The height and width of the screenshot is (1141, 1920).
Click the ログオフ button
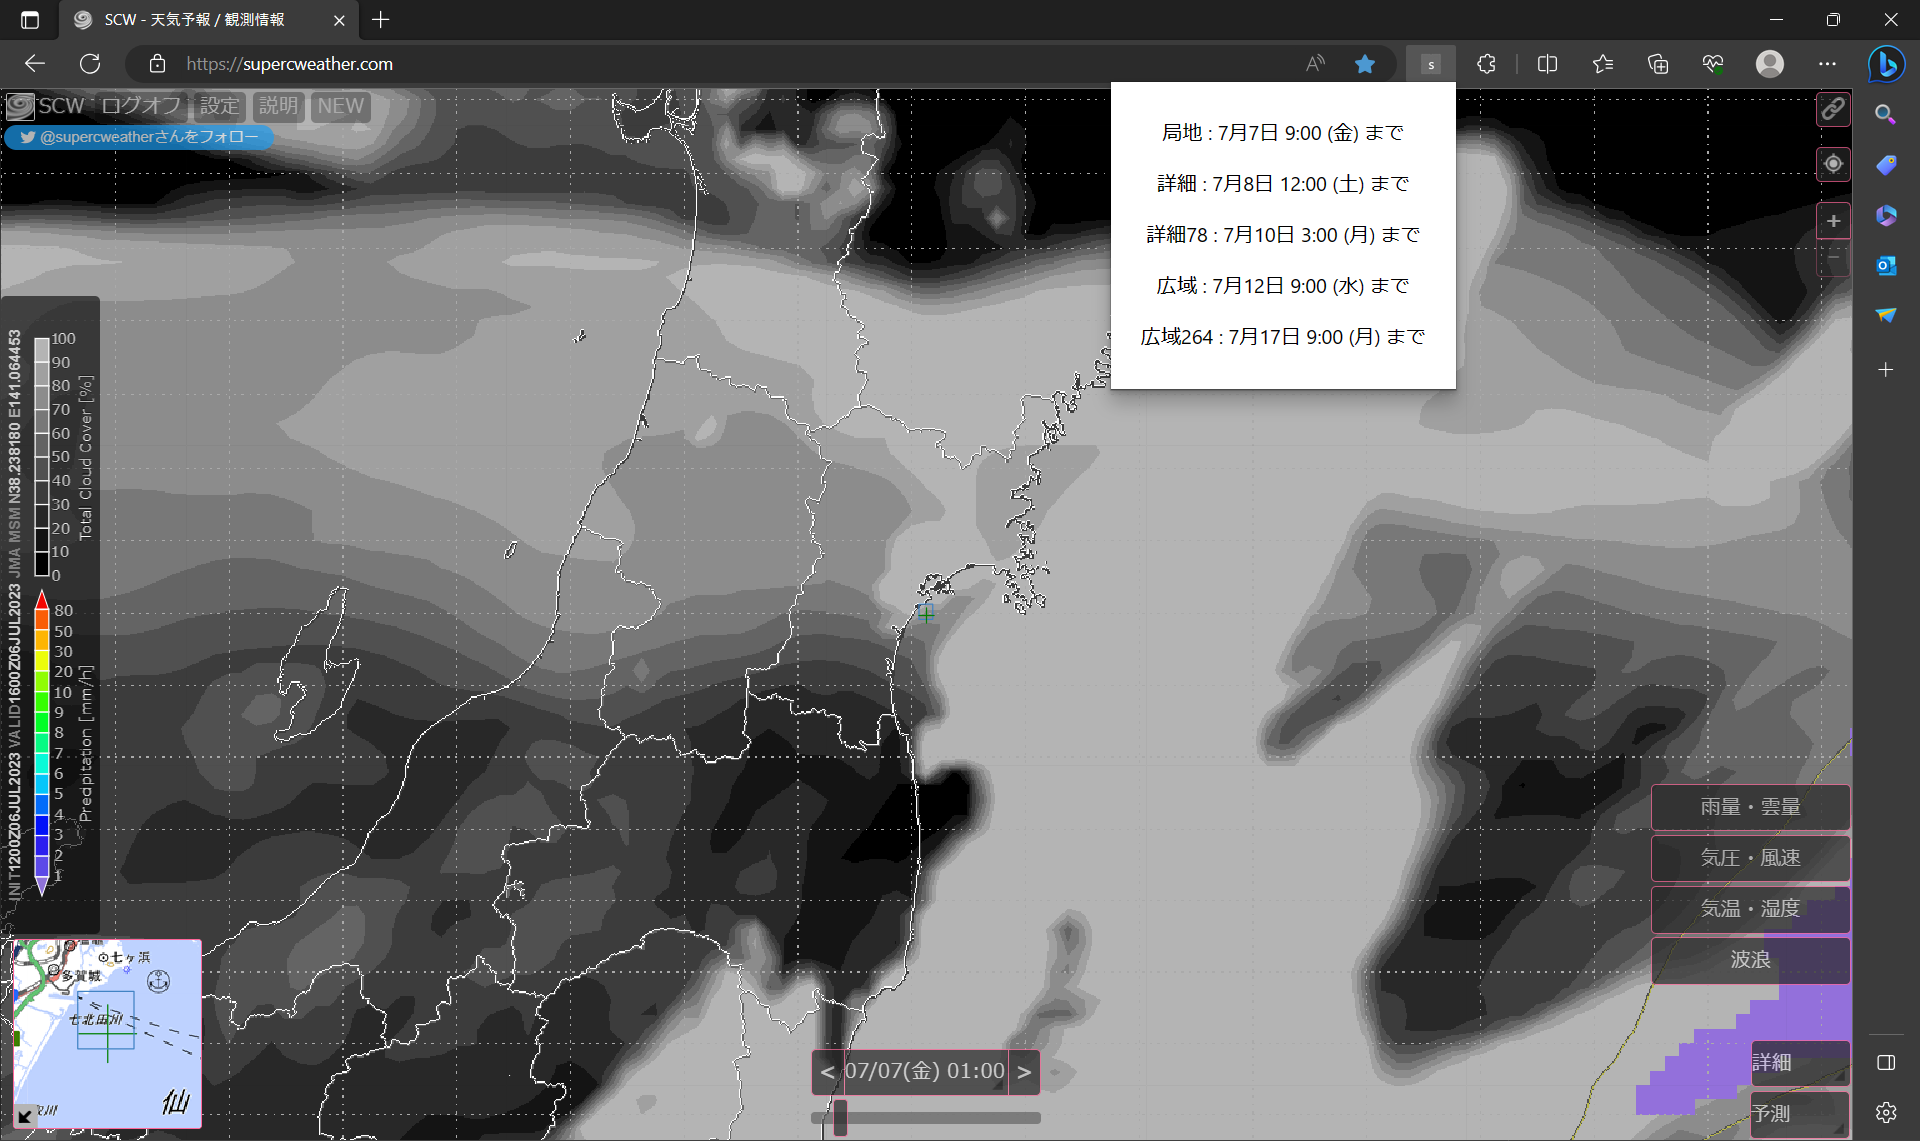[x=141, y=106]
